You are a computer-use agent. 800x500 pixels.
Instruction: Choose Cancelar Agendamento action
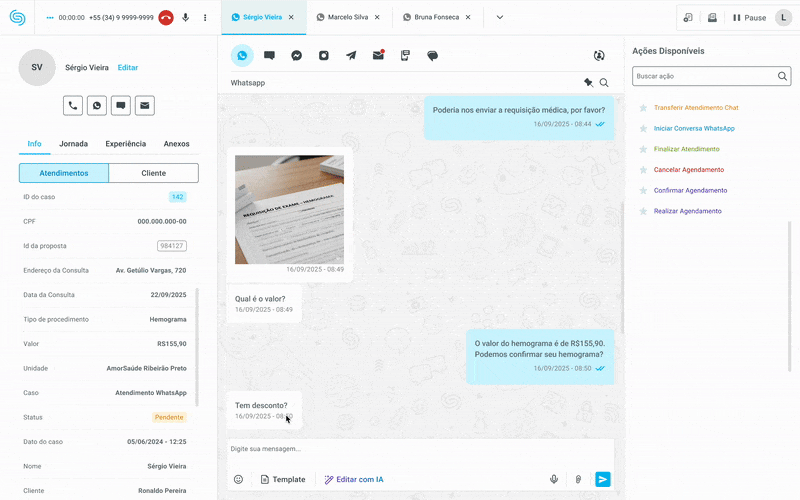tap(689, 170)
